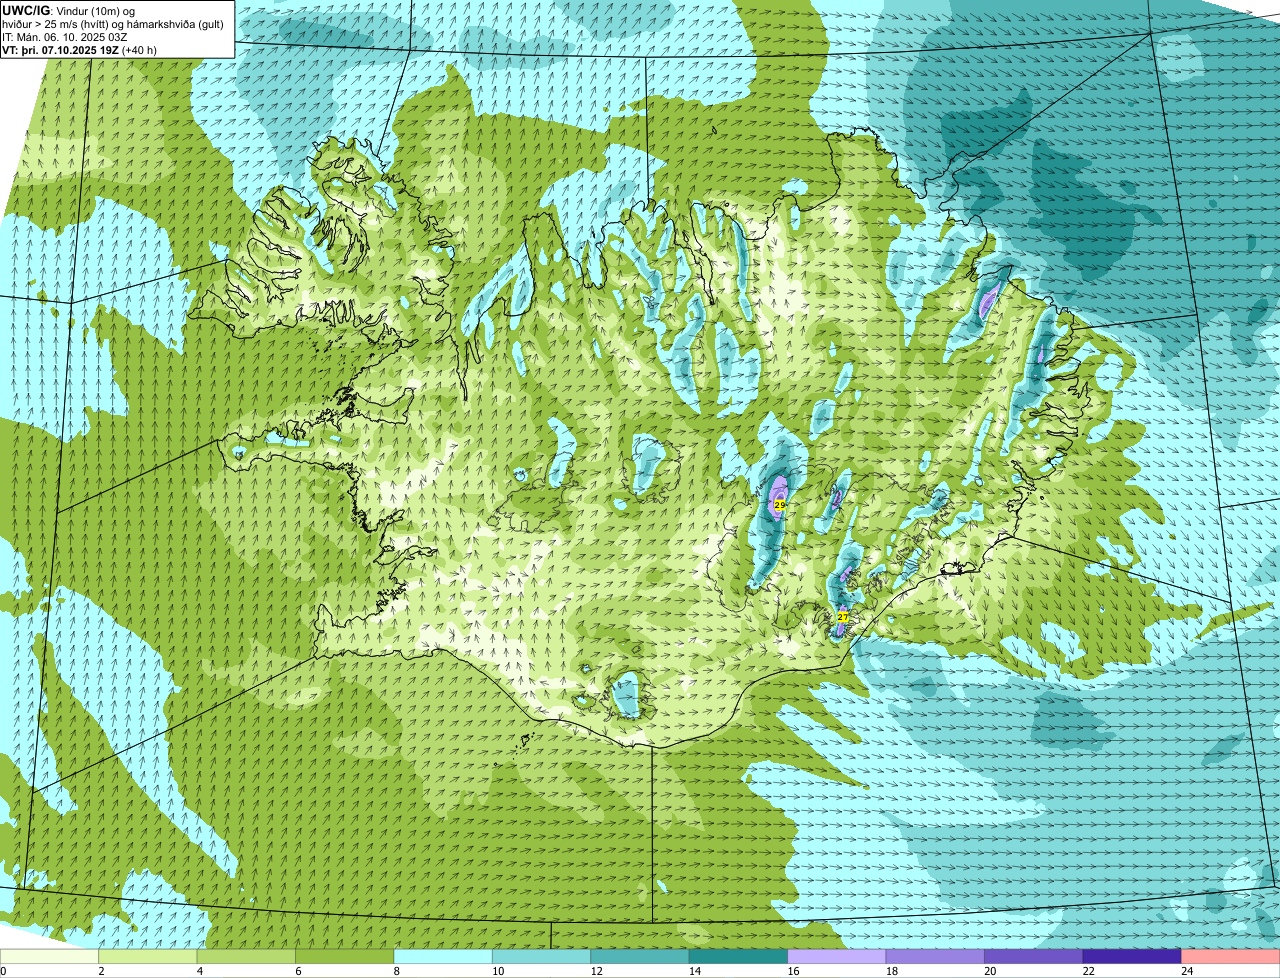1280x978 pixels.
Task: Click the color bar tick label '8'
Action: [x=396, y=971]
